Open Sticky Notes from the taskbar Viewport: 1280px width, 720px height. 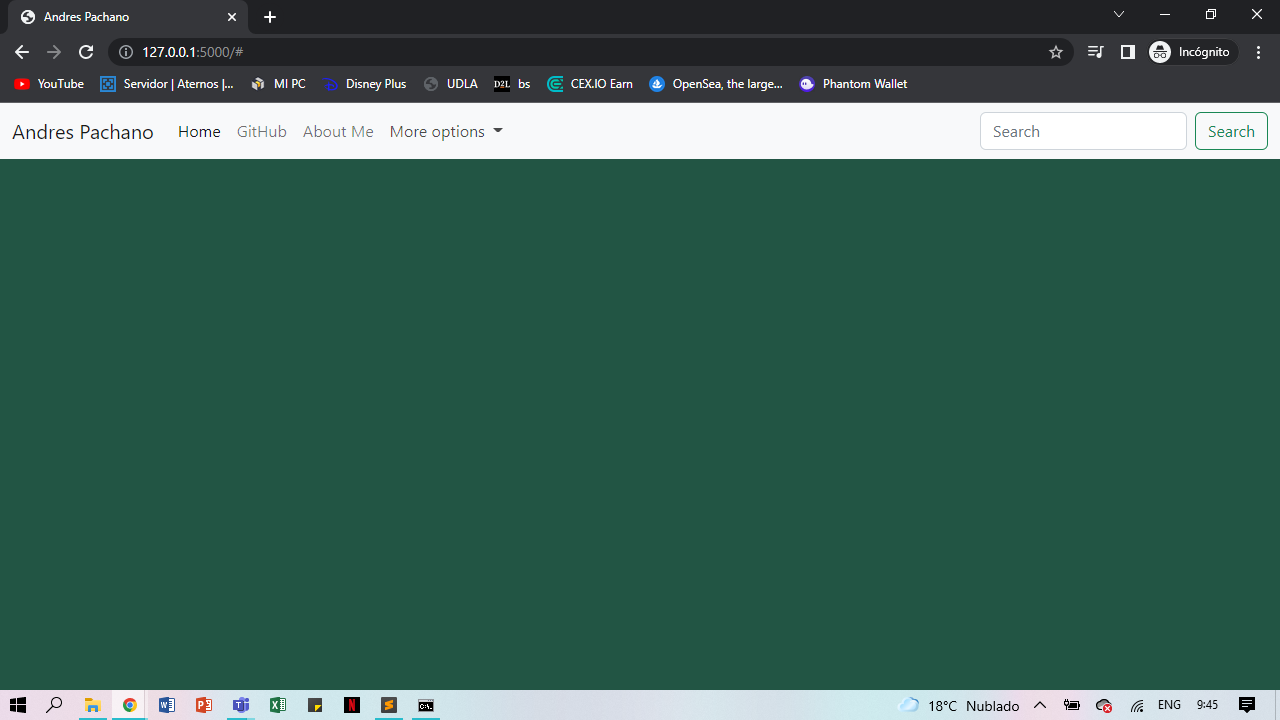315,705
